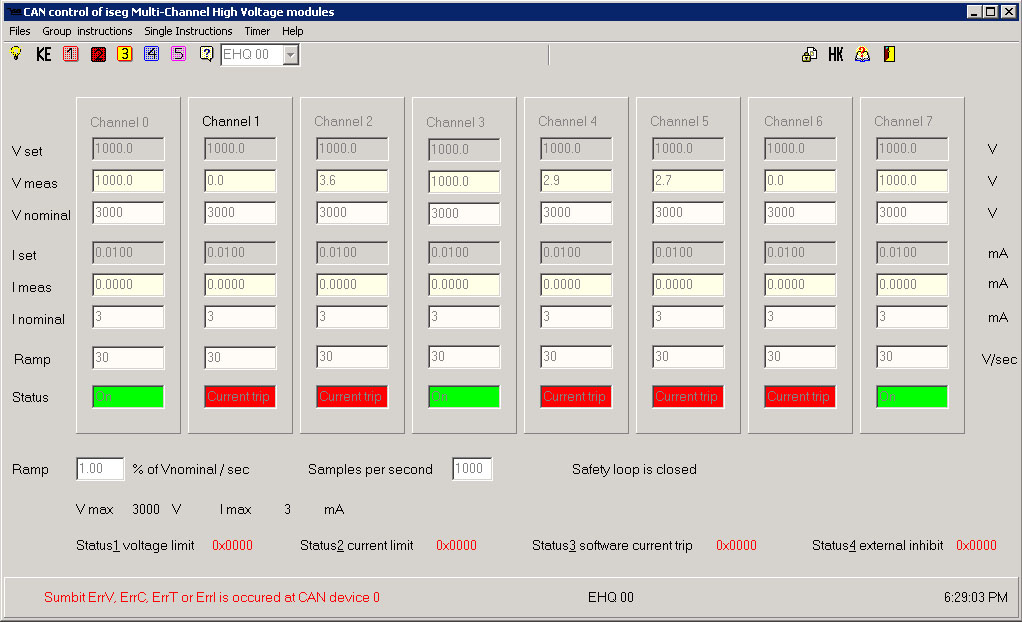Click the Samples per second field

[473, 469]
